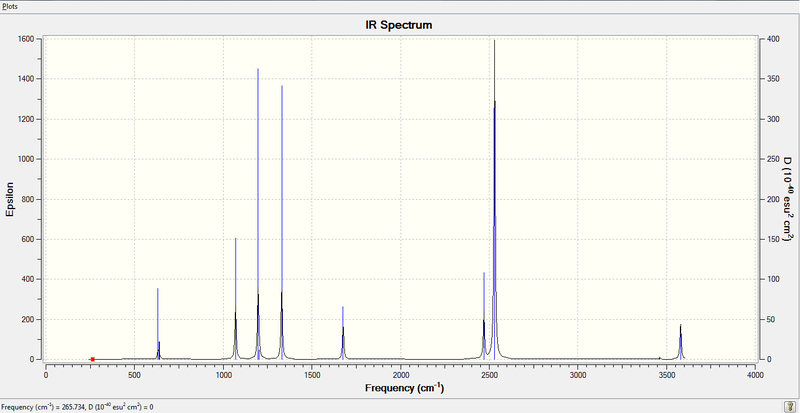Image resolution: width=800 pixels, height=413 pixels.
Task: Click the 250 tick on the right axis
Action: click(772, 159)
